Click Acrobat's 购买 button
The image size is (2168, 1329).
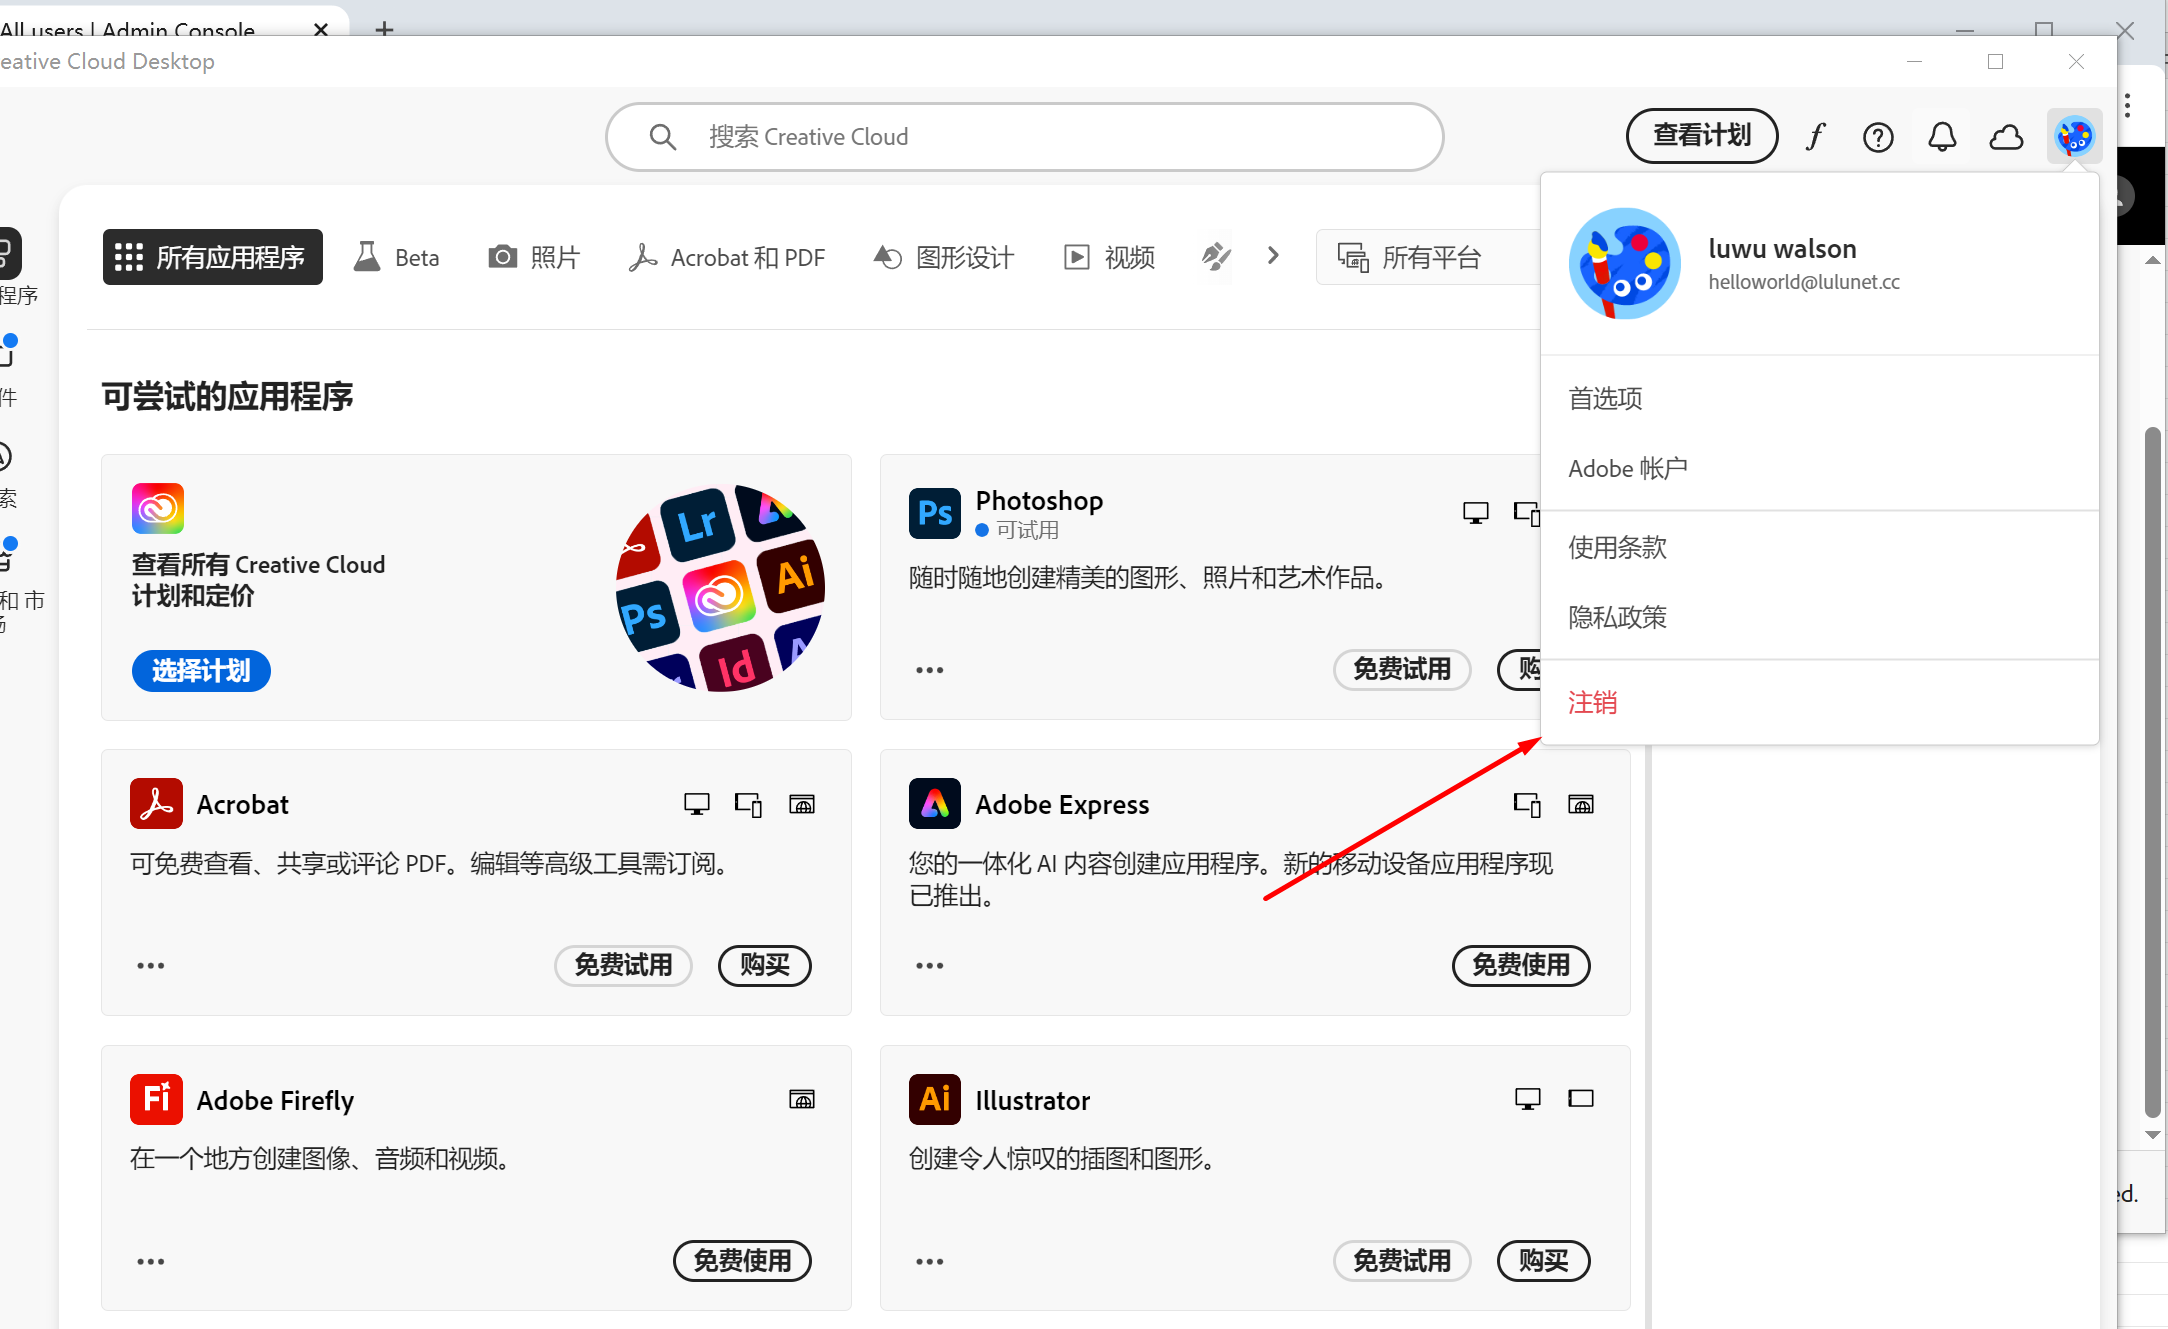coord(765,965)
